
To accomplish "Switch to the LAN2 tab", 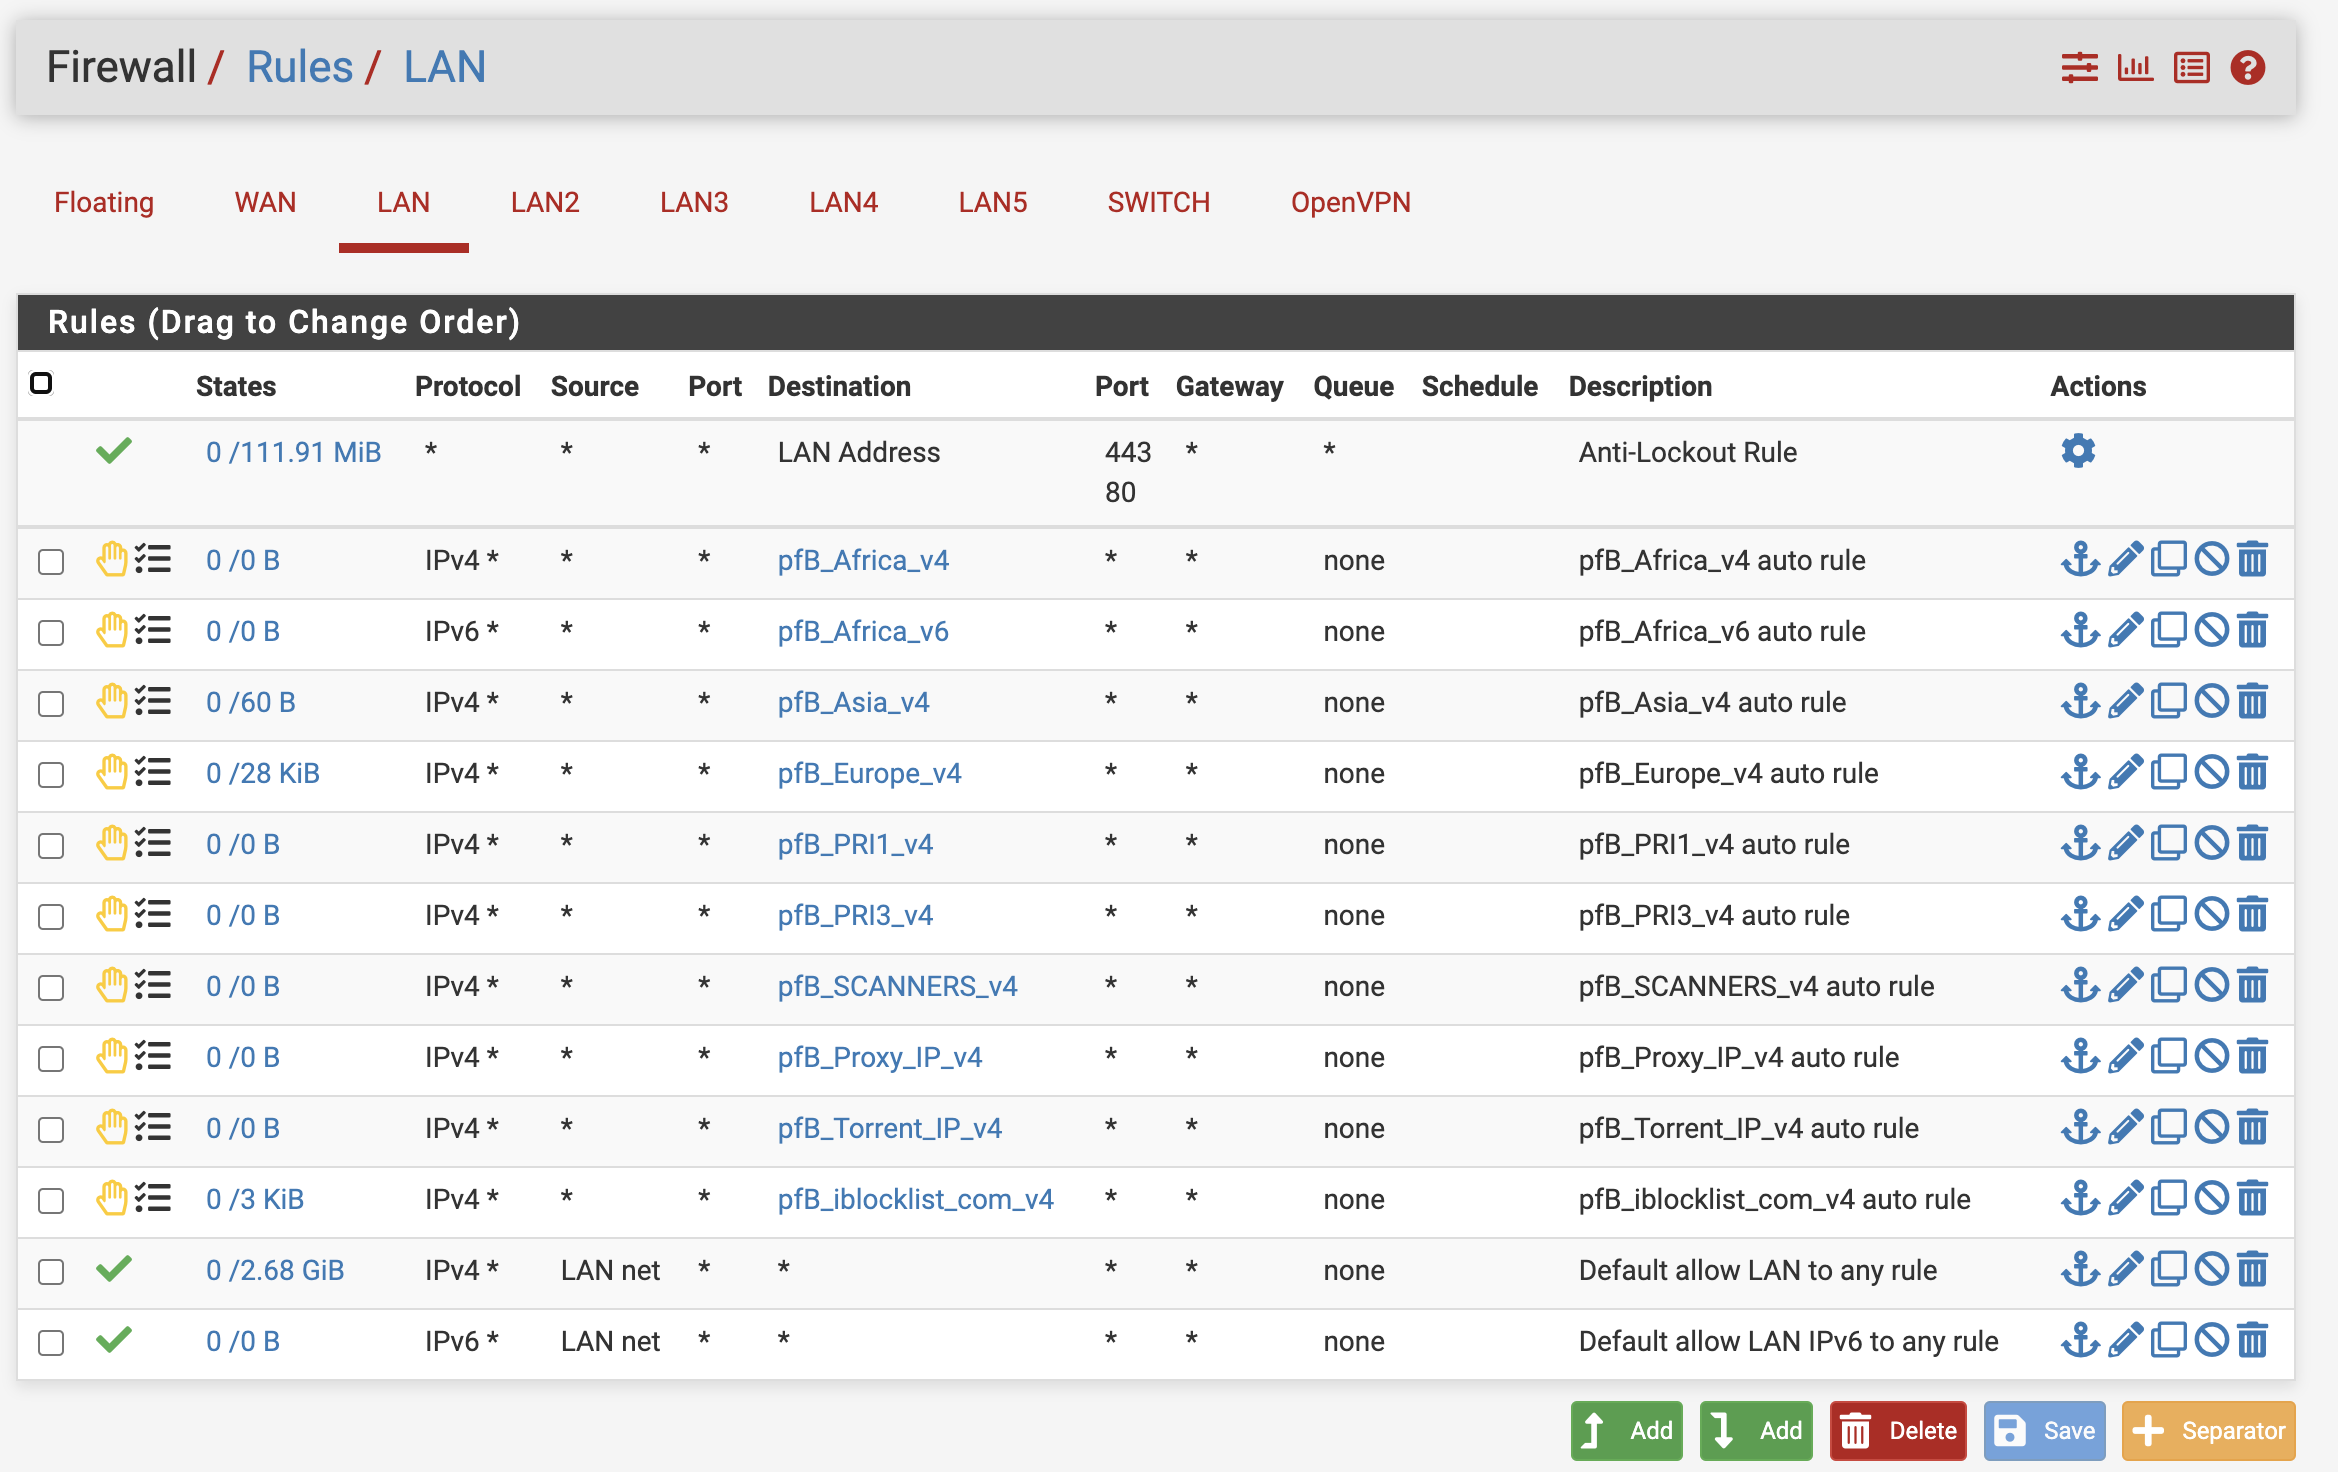I will 545,203.
